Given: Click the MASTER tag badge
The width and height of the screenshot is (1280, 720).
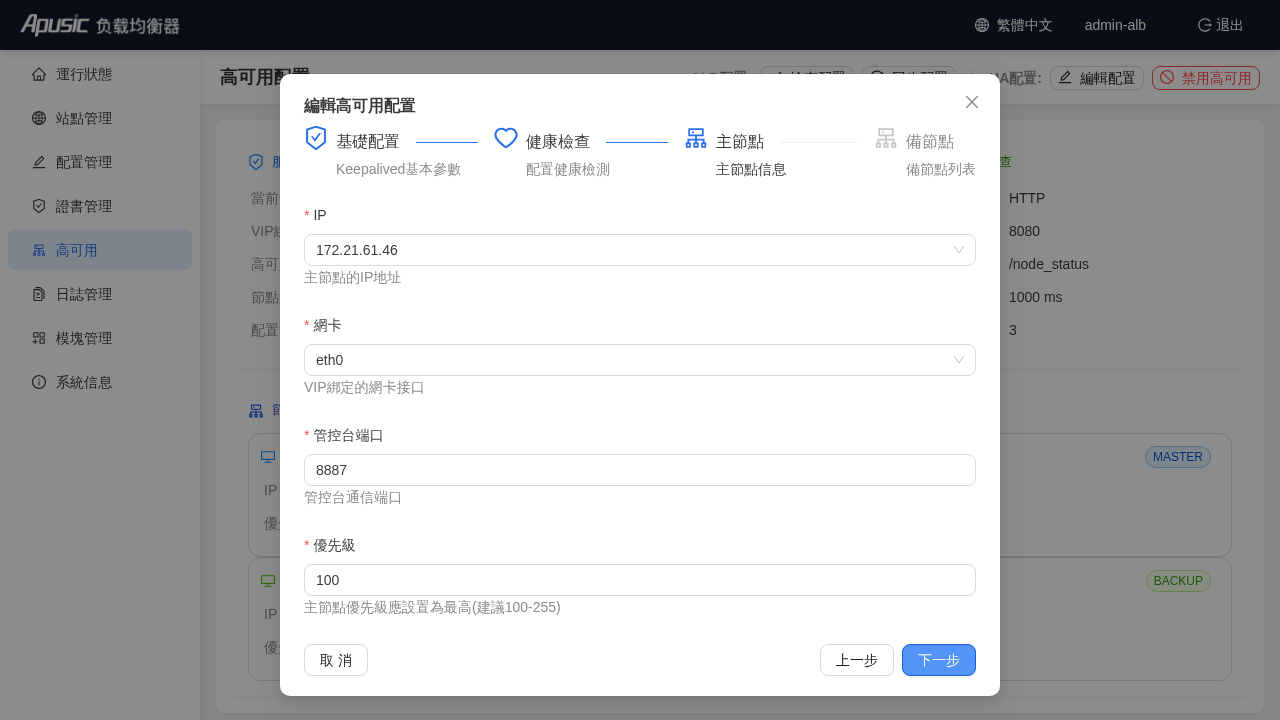Looking at the screenshot, I should tap(1178, 457).
